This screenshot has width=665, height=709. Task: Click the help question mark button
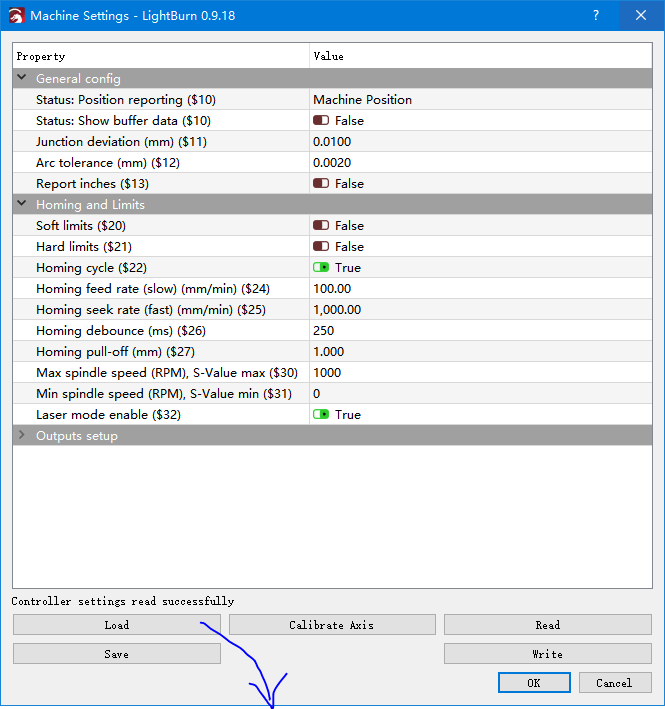pos(596,15)
